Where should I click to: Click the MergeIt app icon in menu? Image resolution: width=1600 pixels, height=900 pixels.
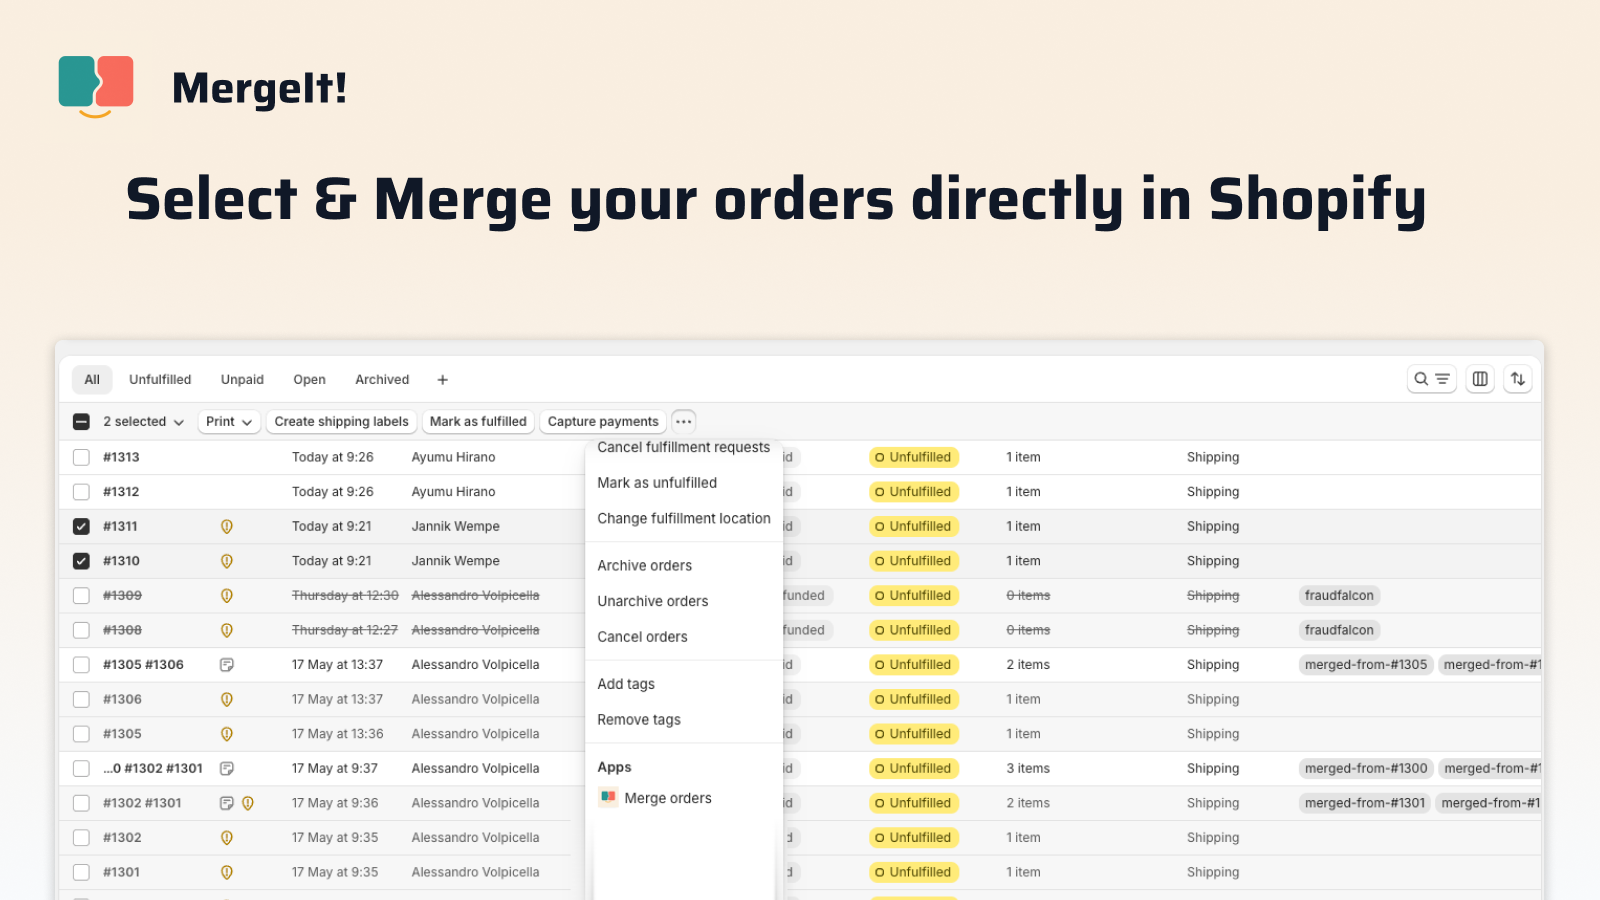(x=608, y=797)
